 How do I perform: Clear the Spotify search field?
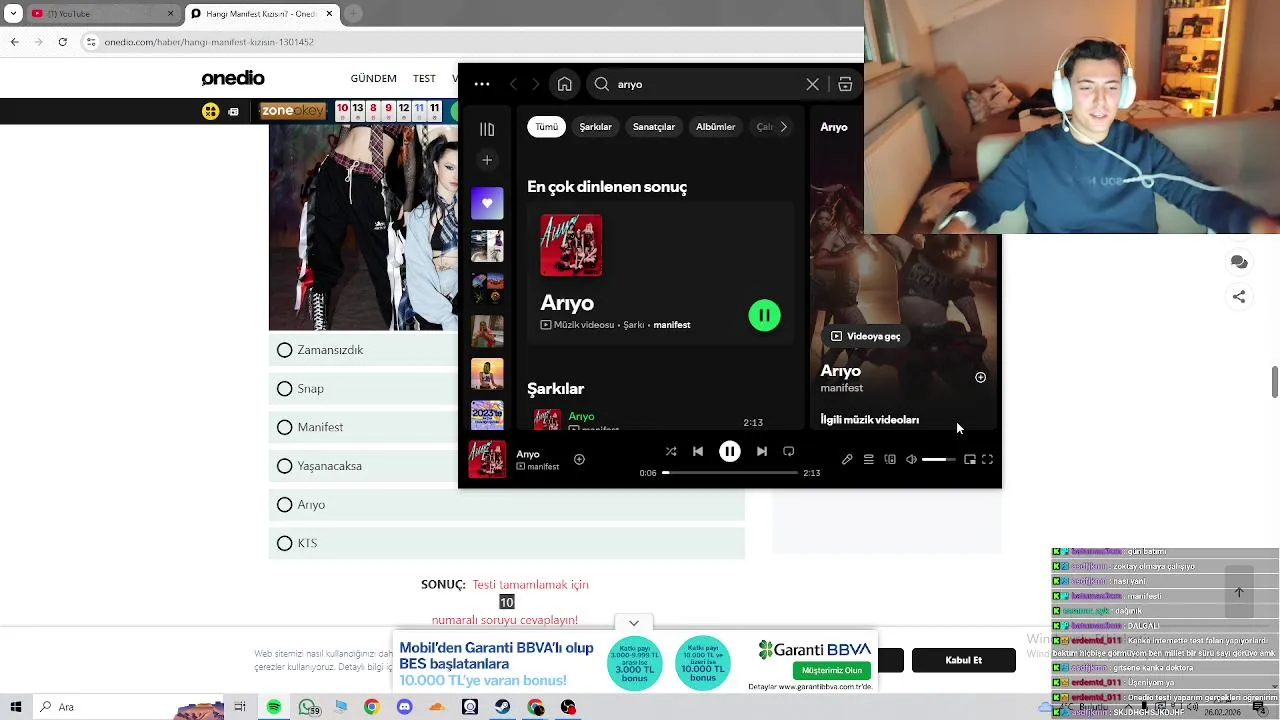coord(812,85)
